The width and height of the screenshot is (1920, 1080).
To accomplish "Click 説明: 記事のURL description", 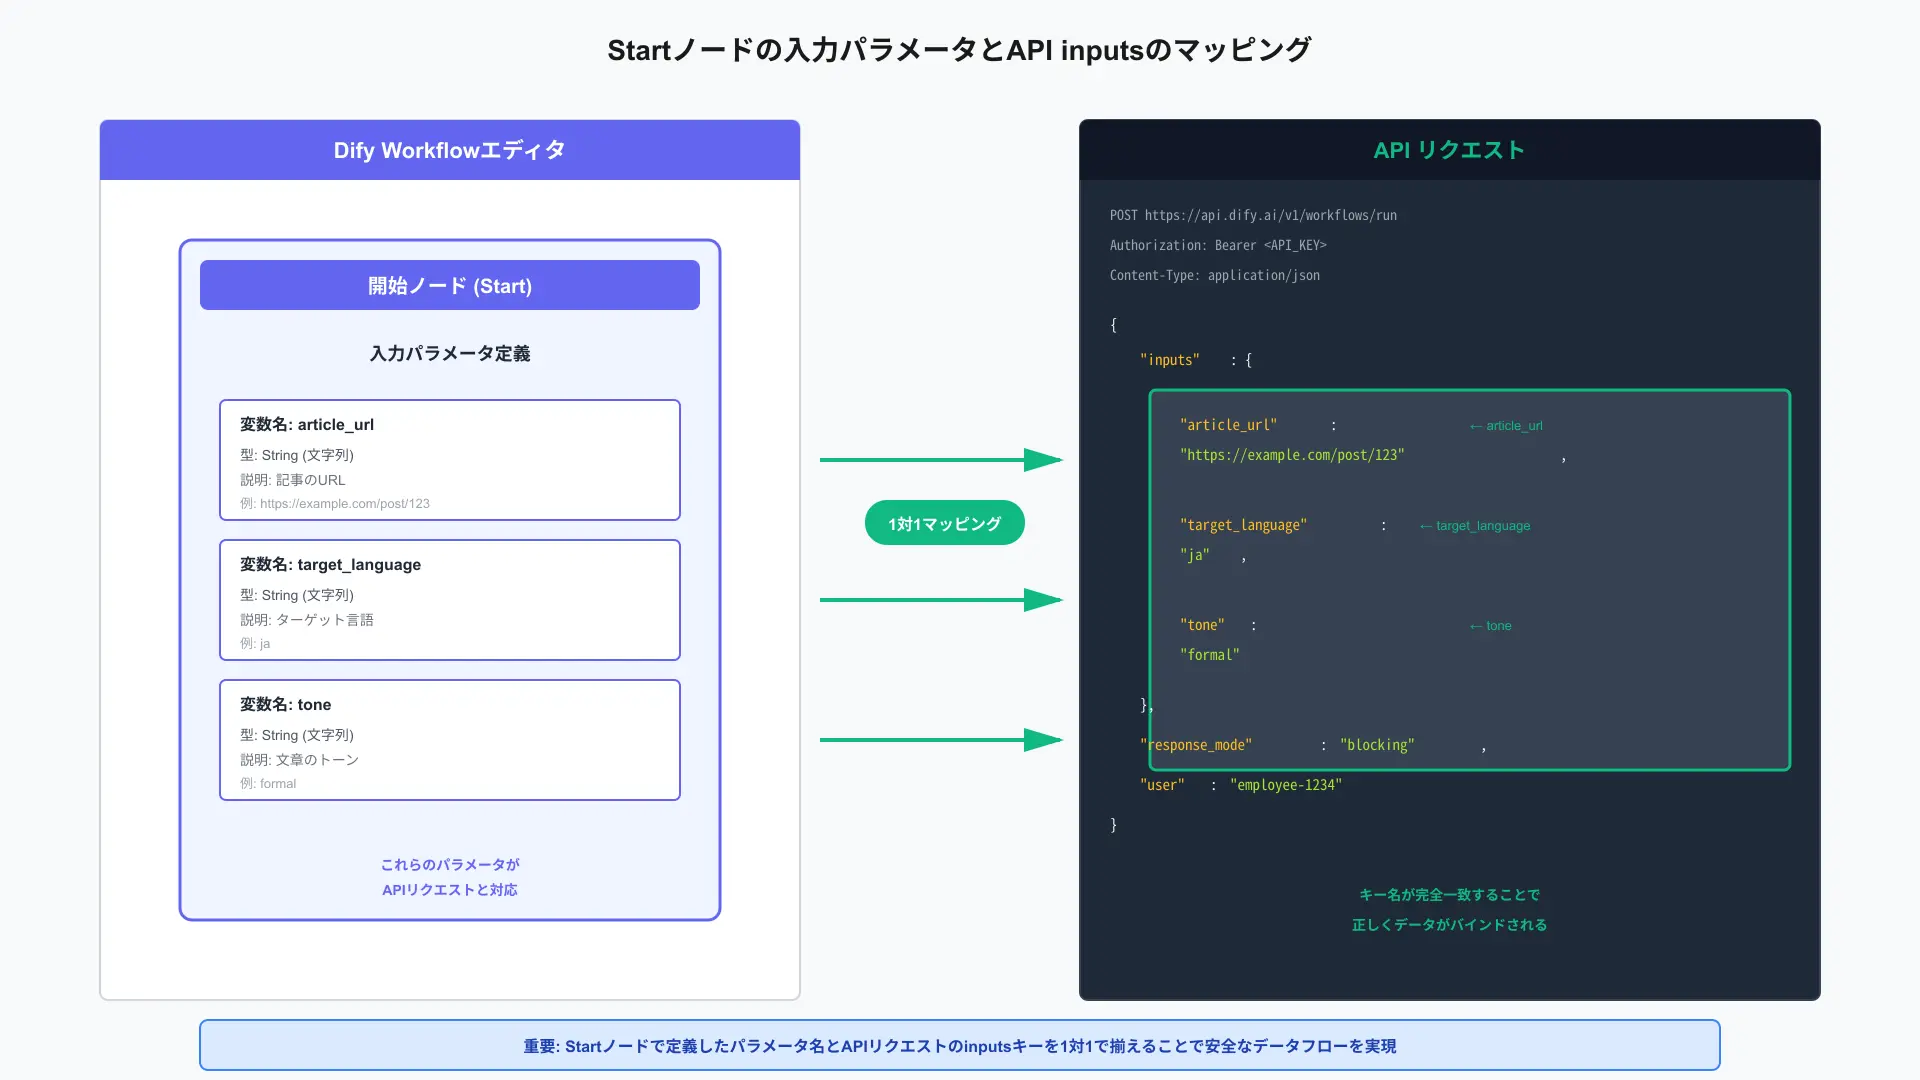I will pyautogui.click(x=292, y=480).
